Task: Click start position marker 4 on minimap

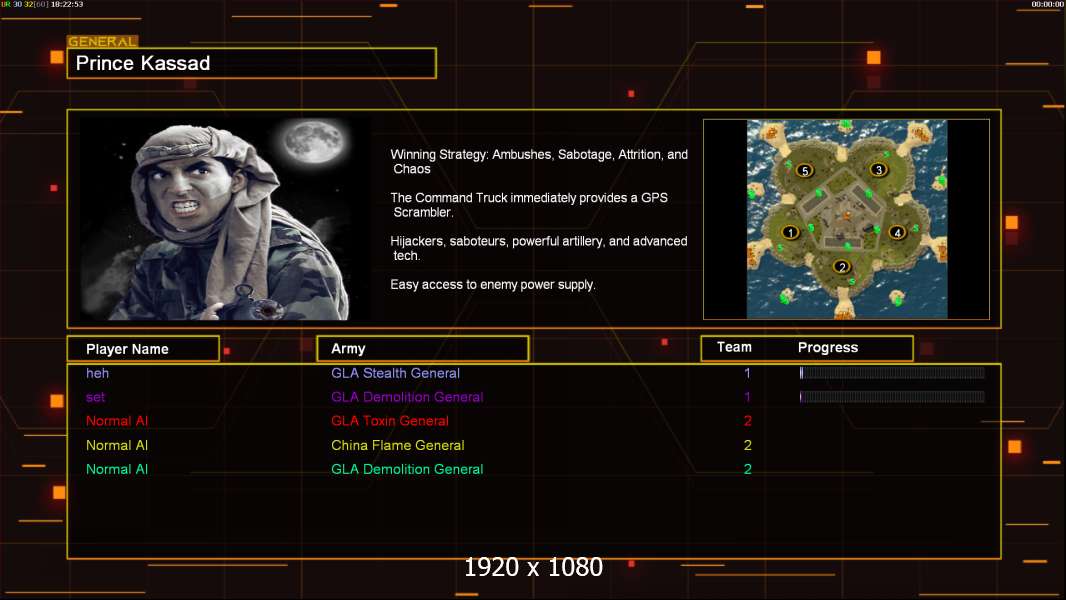Action: 897,232
